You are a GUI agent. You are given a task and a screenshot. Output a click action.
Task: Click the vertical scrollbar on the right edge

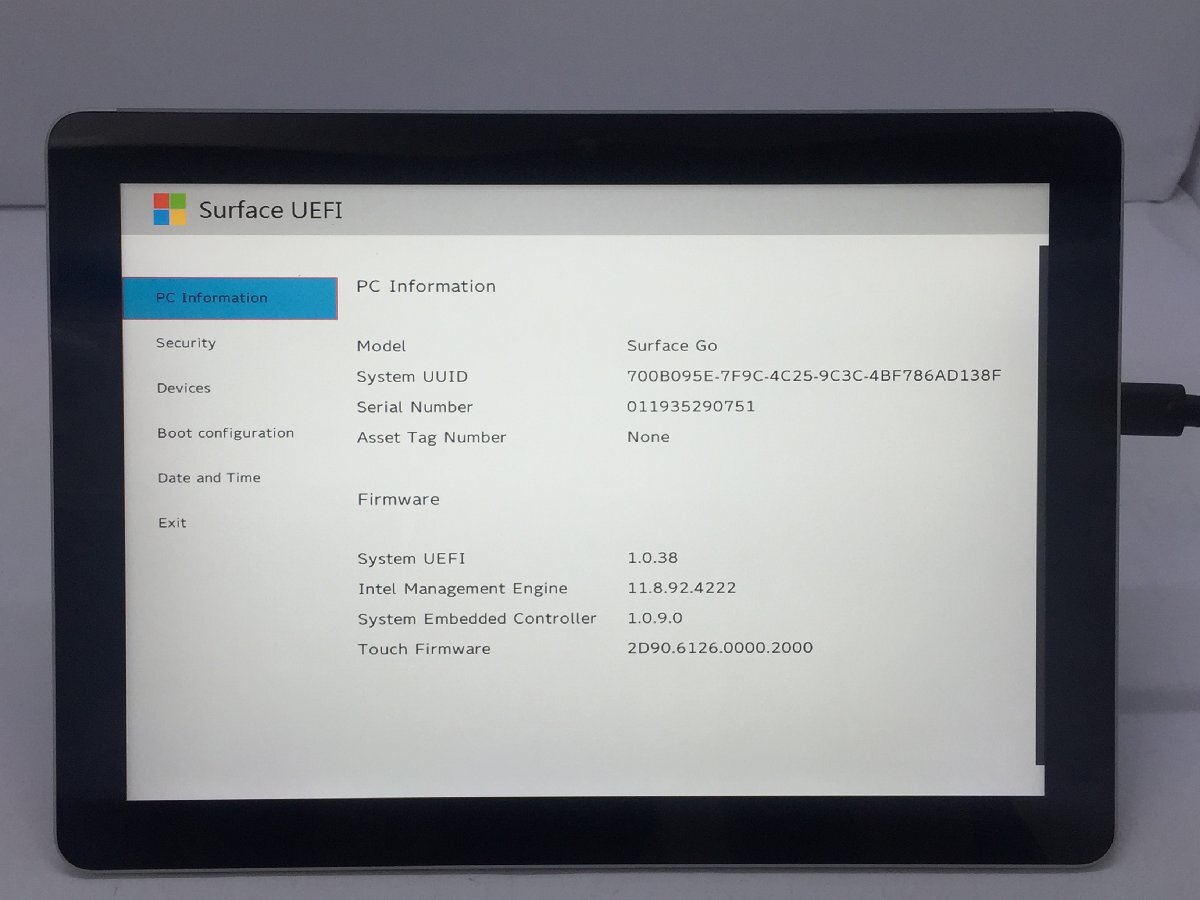click(1040, 505)
